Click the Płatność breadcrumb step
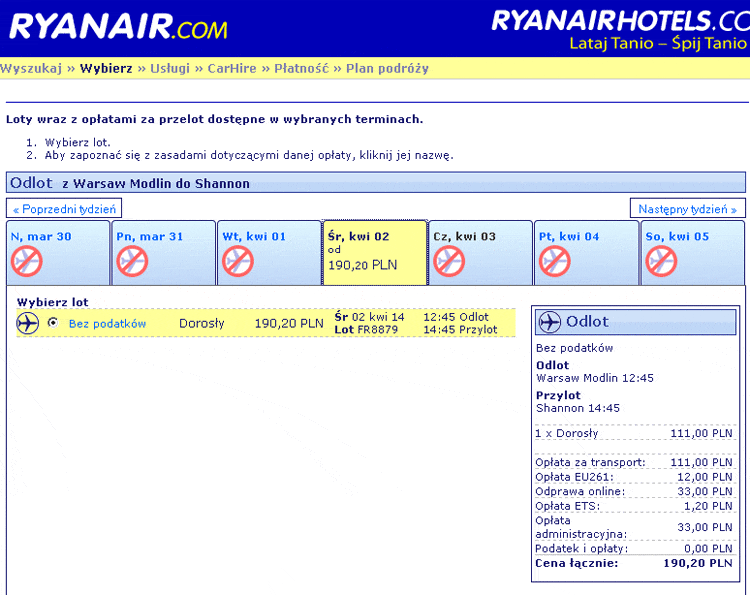750x595 pixels. pos(301,68)
